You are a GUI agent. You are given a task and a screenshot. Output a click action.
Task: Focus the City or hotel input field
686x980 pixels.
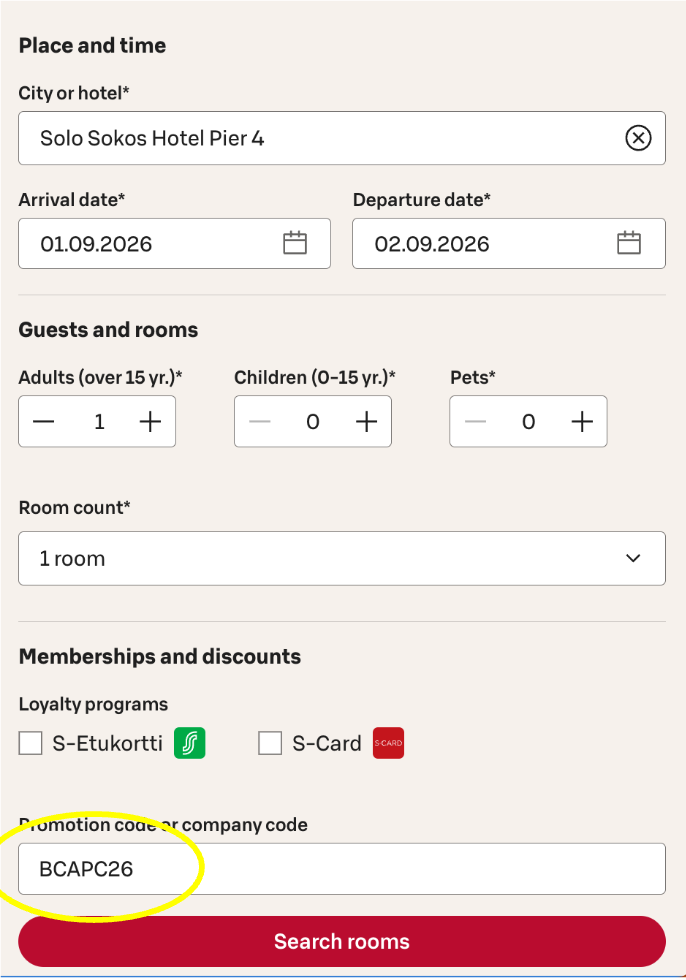pyautogui.click(x=342, y=138)
